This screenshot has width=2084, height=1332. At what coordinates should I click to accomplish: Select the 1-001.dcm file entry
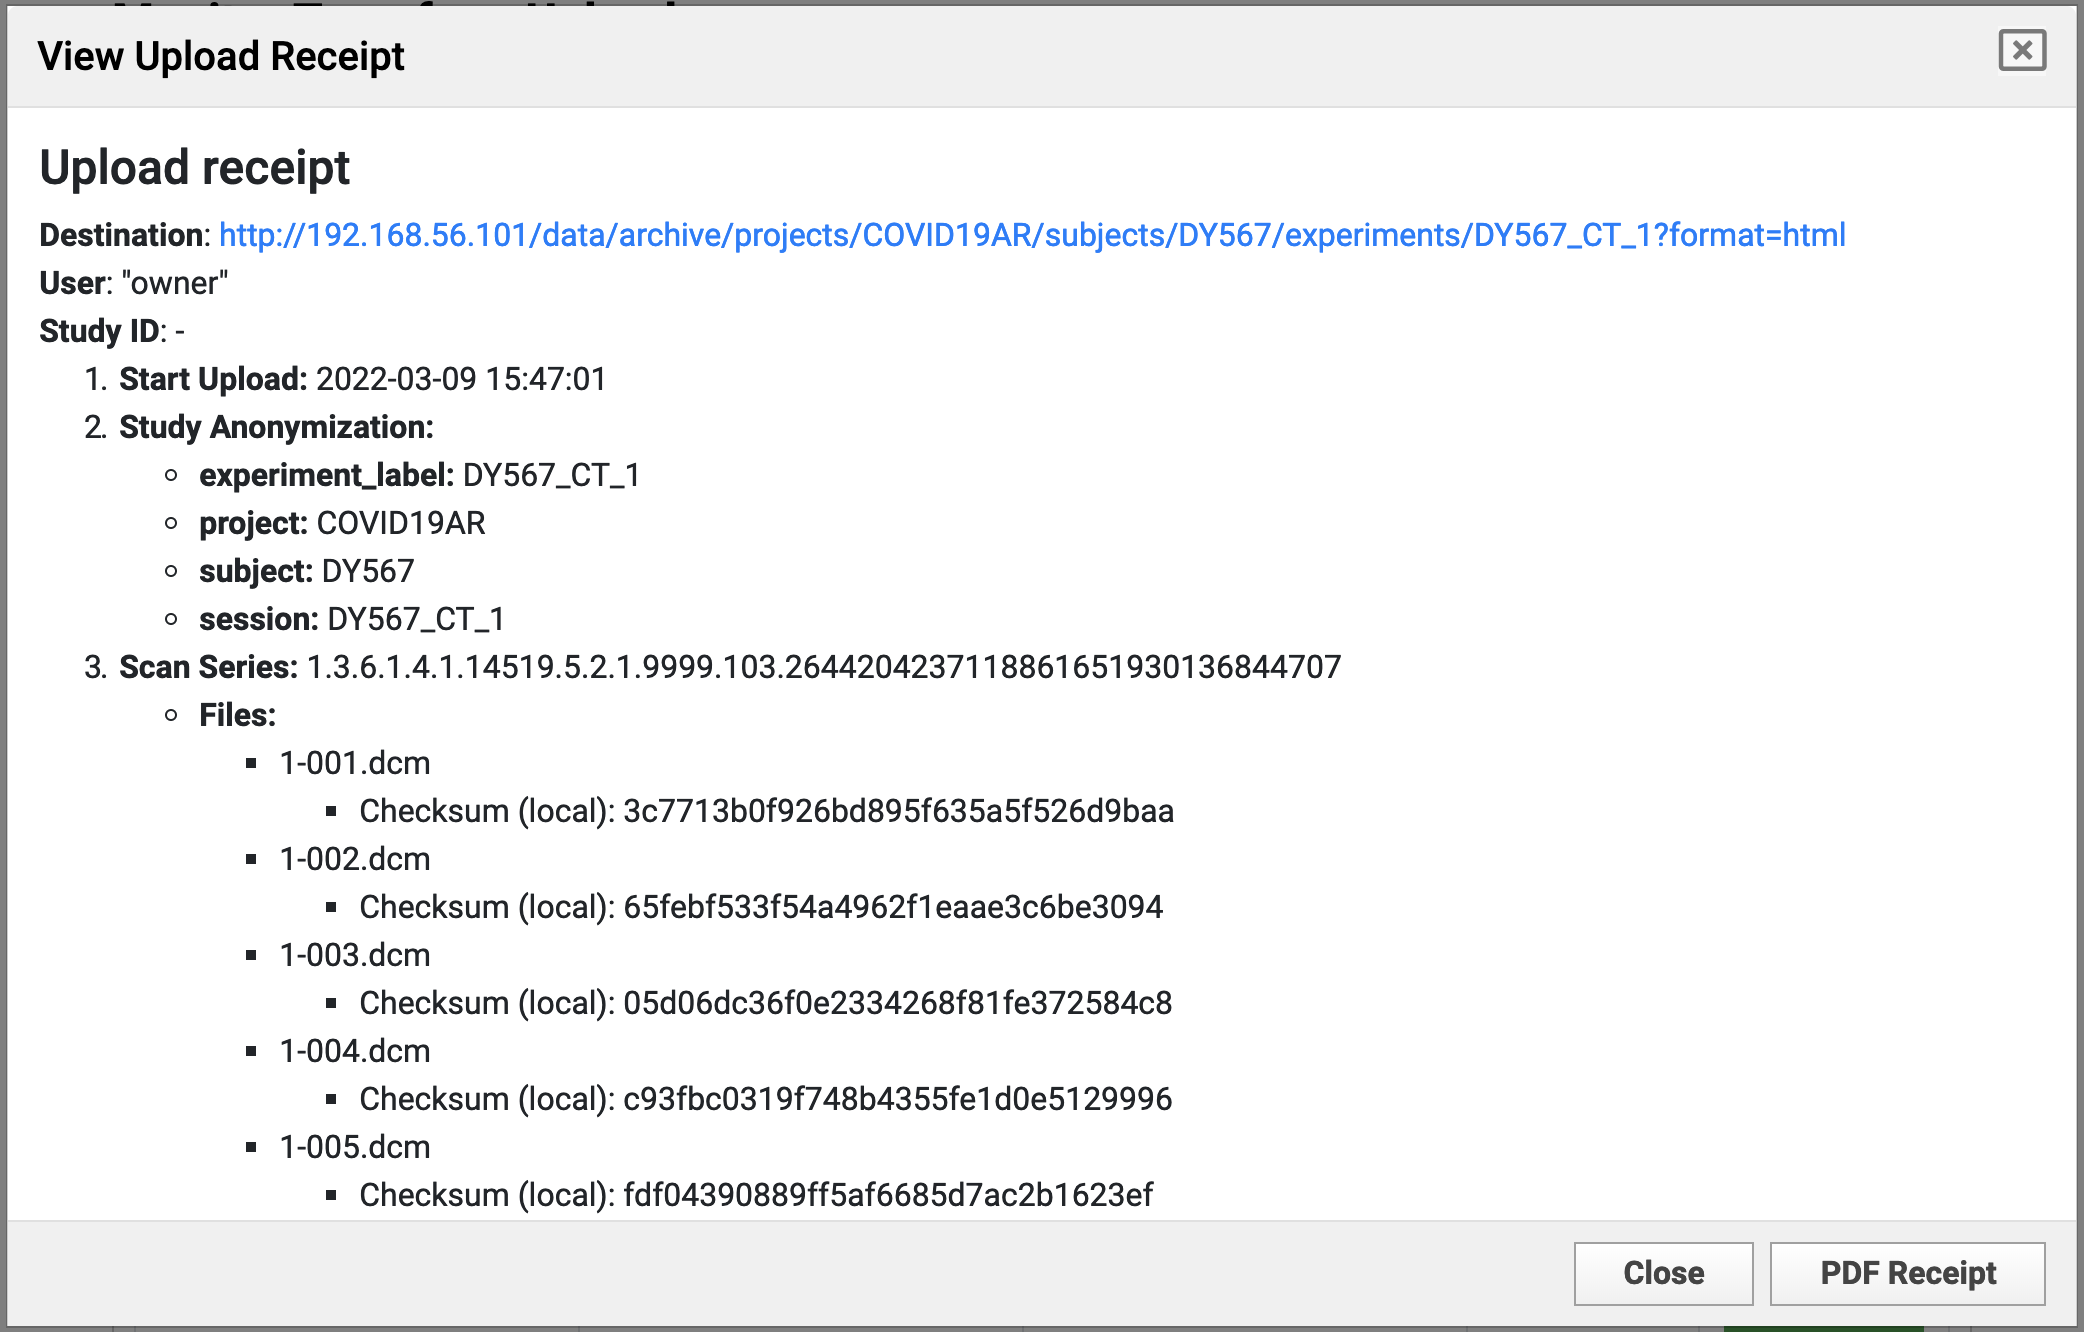click(x=355, y=763)
